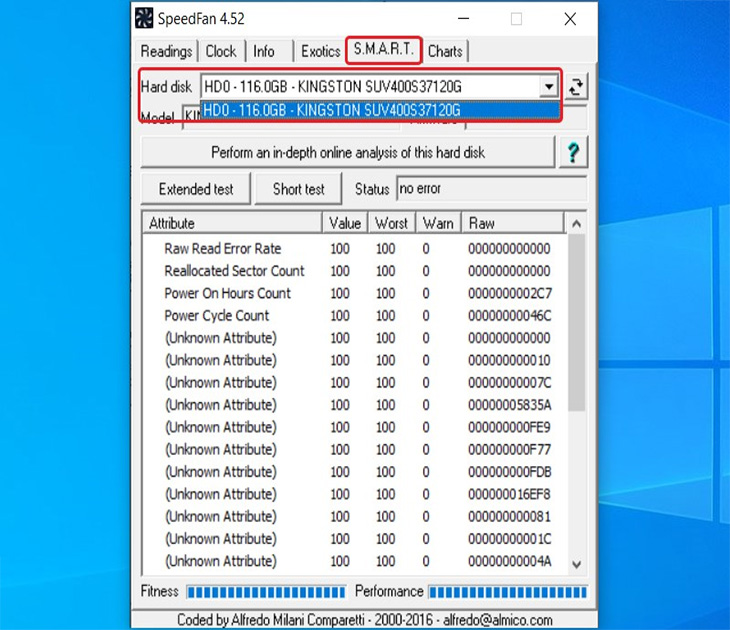This screenshot has height=630, width=730.
Task: Minimize the SpeedFan window
Action: pos(463,19)
